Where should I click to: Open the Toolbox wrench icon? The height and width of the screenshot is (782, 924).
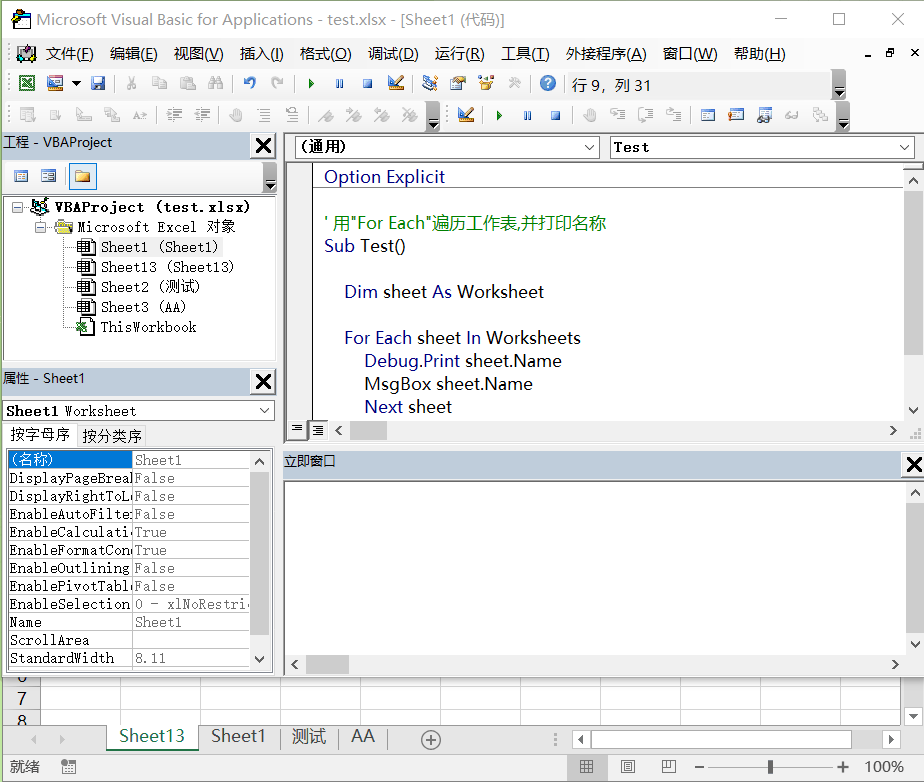click(x=514, y=83)
